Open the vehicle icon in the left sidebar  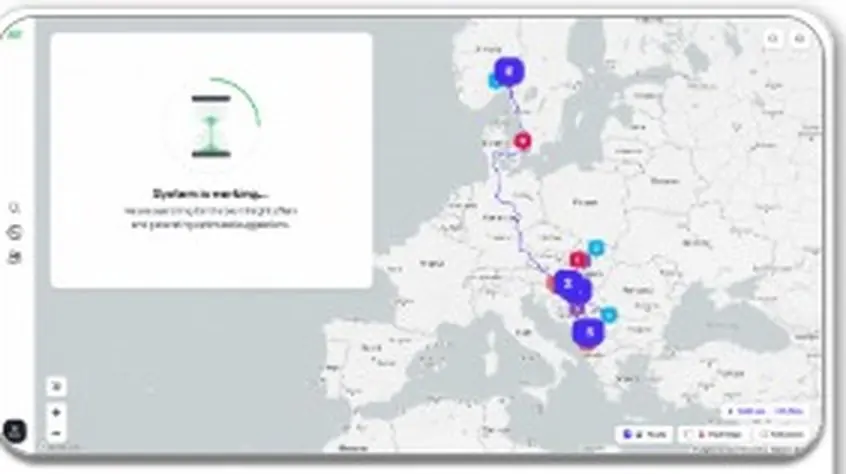tap(15, 257)
